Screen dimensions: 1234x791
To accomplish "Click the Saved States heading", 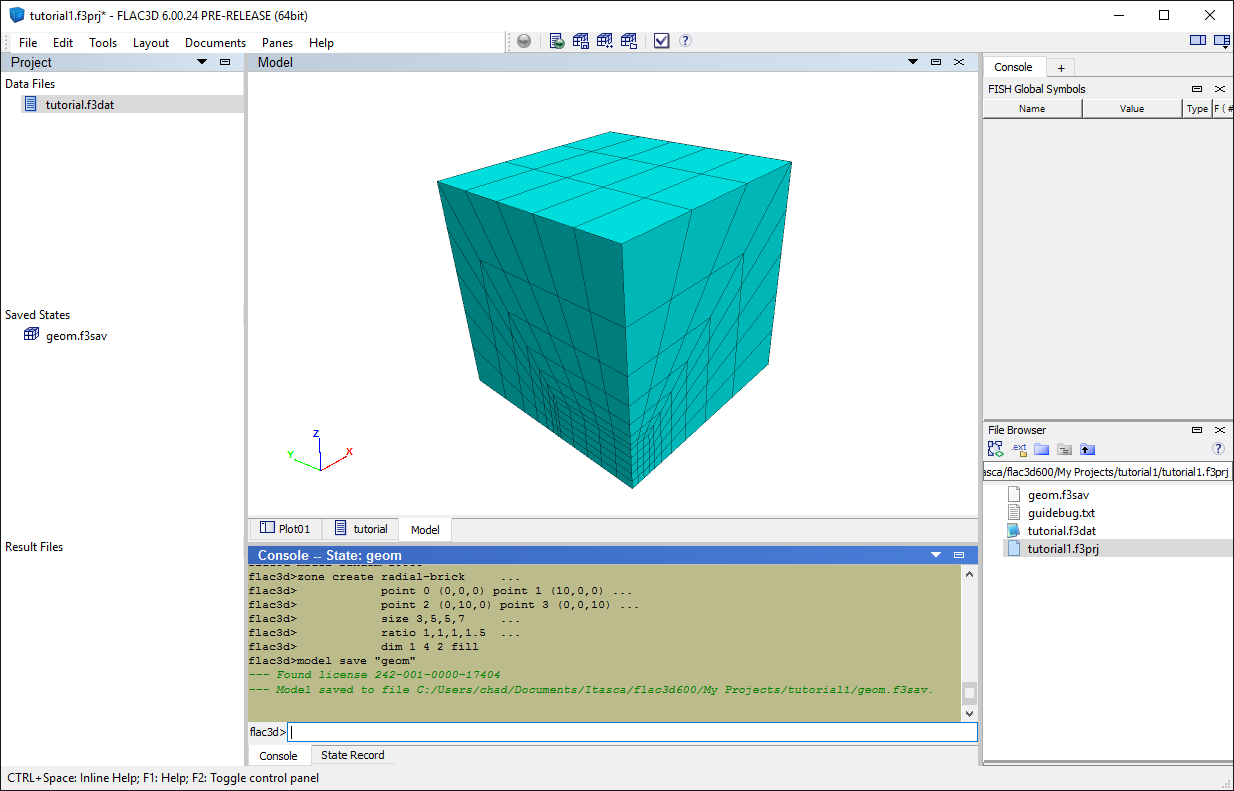I will [x=37, y=315].
